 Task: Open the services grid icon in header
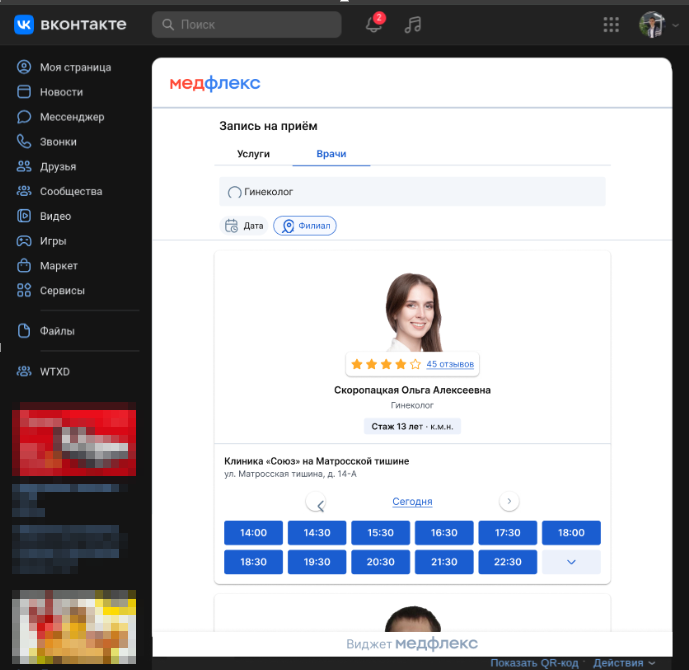click(611, 25)
